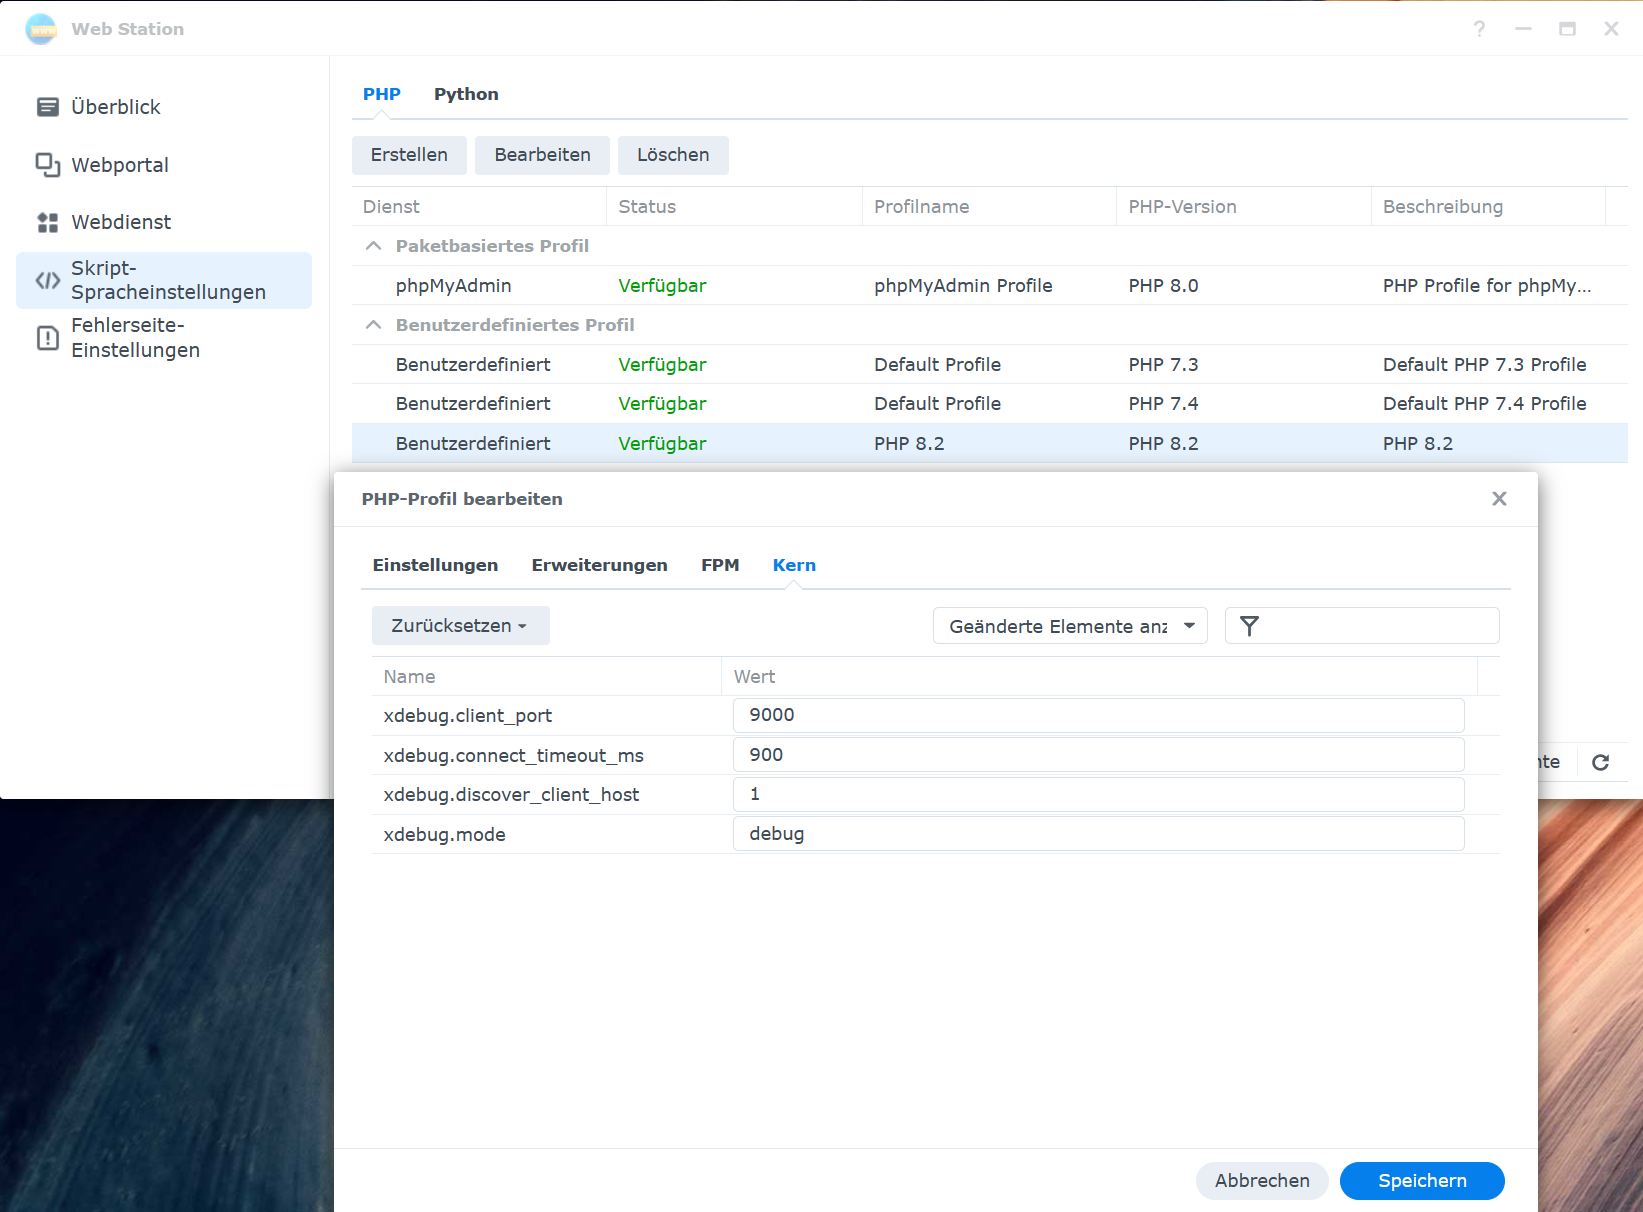Open Webportal in the sidebar

click(164, 165)
